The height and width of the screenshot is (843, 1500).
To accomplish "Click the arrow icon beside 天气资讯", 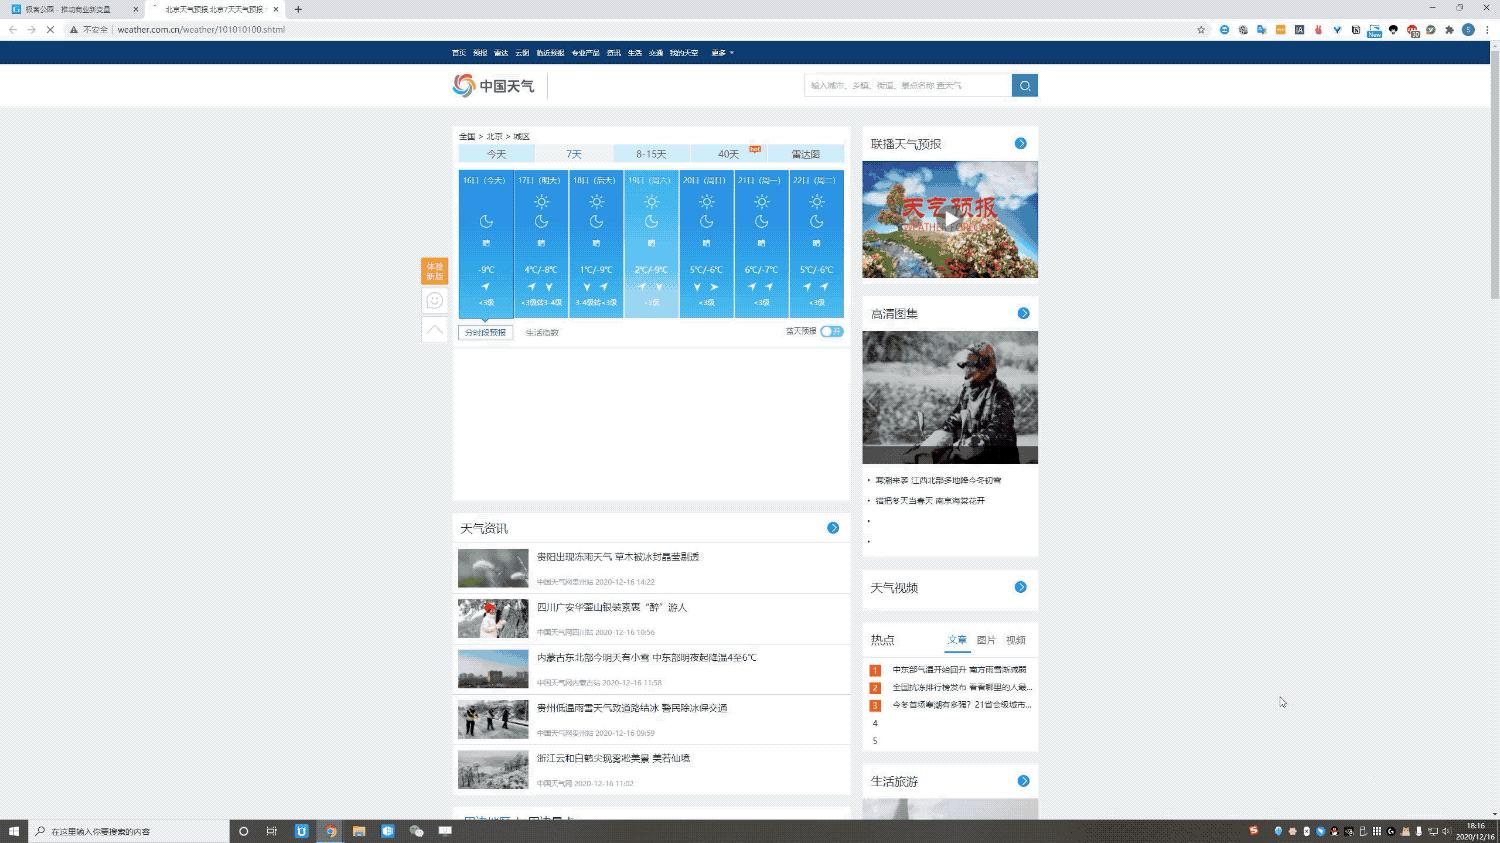I will tap(833, 528).
